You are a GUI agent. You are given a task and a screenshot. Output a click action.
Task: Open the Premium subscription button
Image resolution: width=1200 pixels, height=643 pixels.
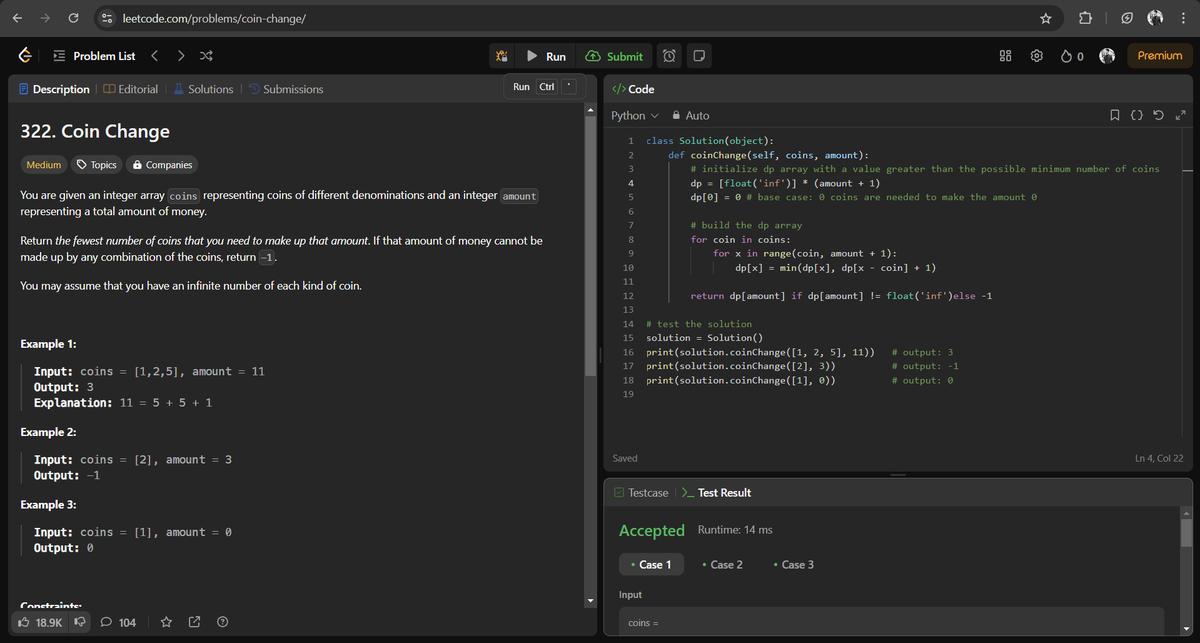coord(1160,56)
